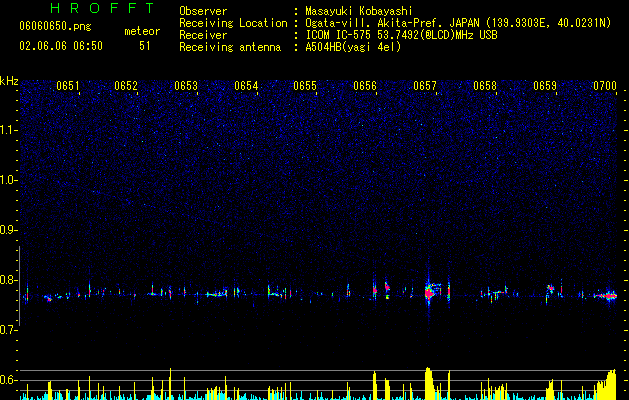Image resolution: width=629 pixels, height=400 pixels.
Task: Click the 0657 time marker
Action: point(425,86)
